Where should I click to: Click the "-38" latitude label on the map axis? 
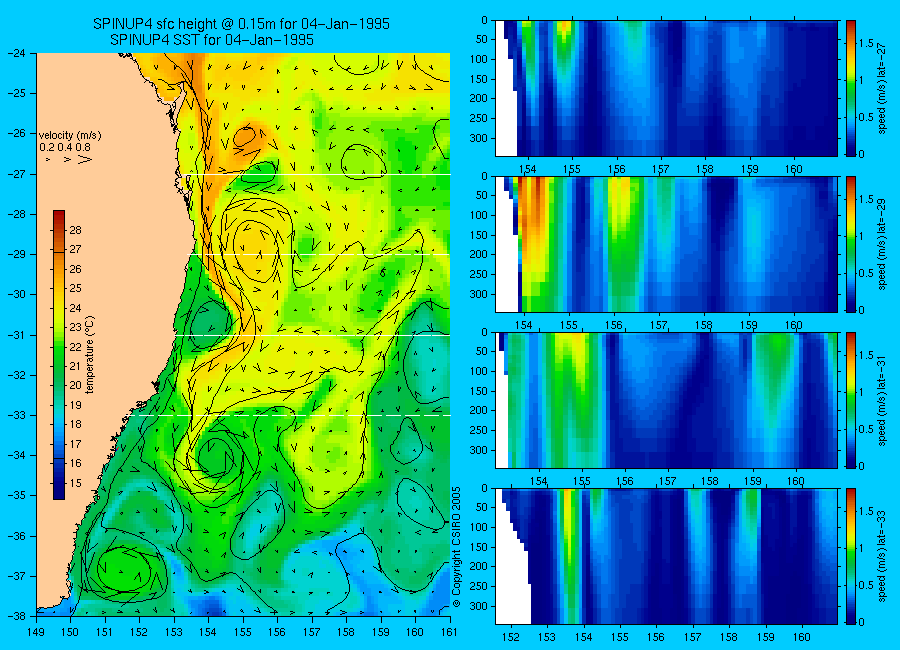click(x=17, y=616)
